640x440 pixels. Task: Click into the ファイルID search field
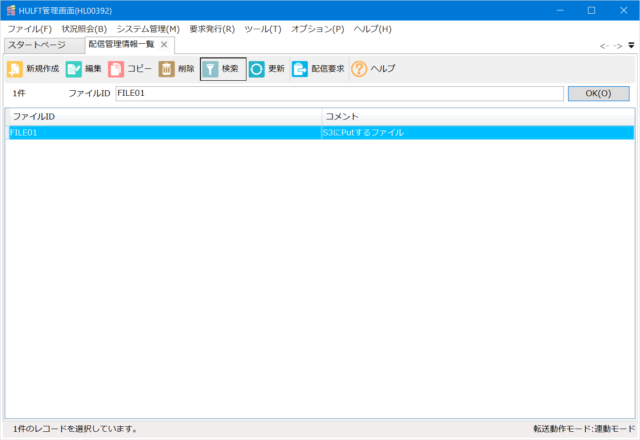(x=339, y=93)
